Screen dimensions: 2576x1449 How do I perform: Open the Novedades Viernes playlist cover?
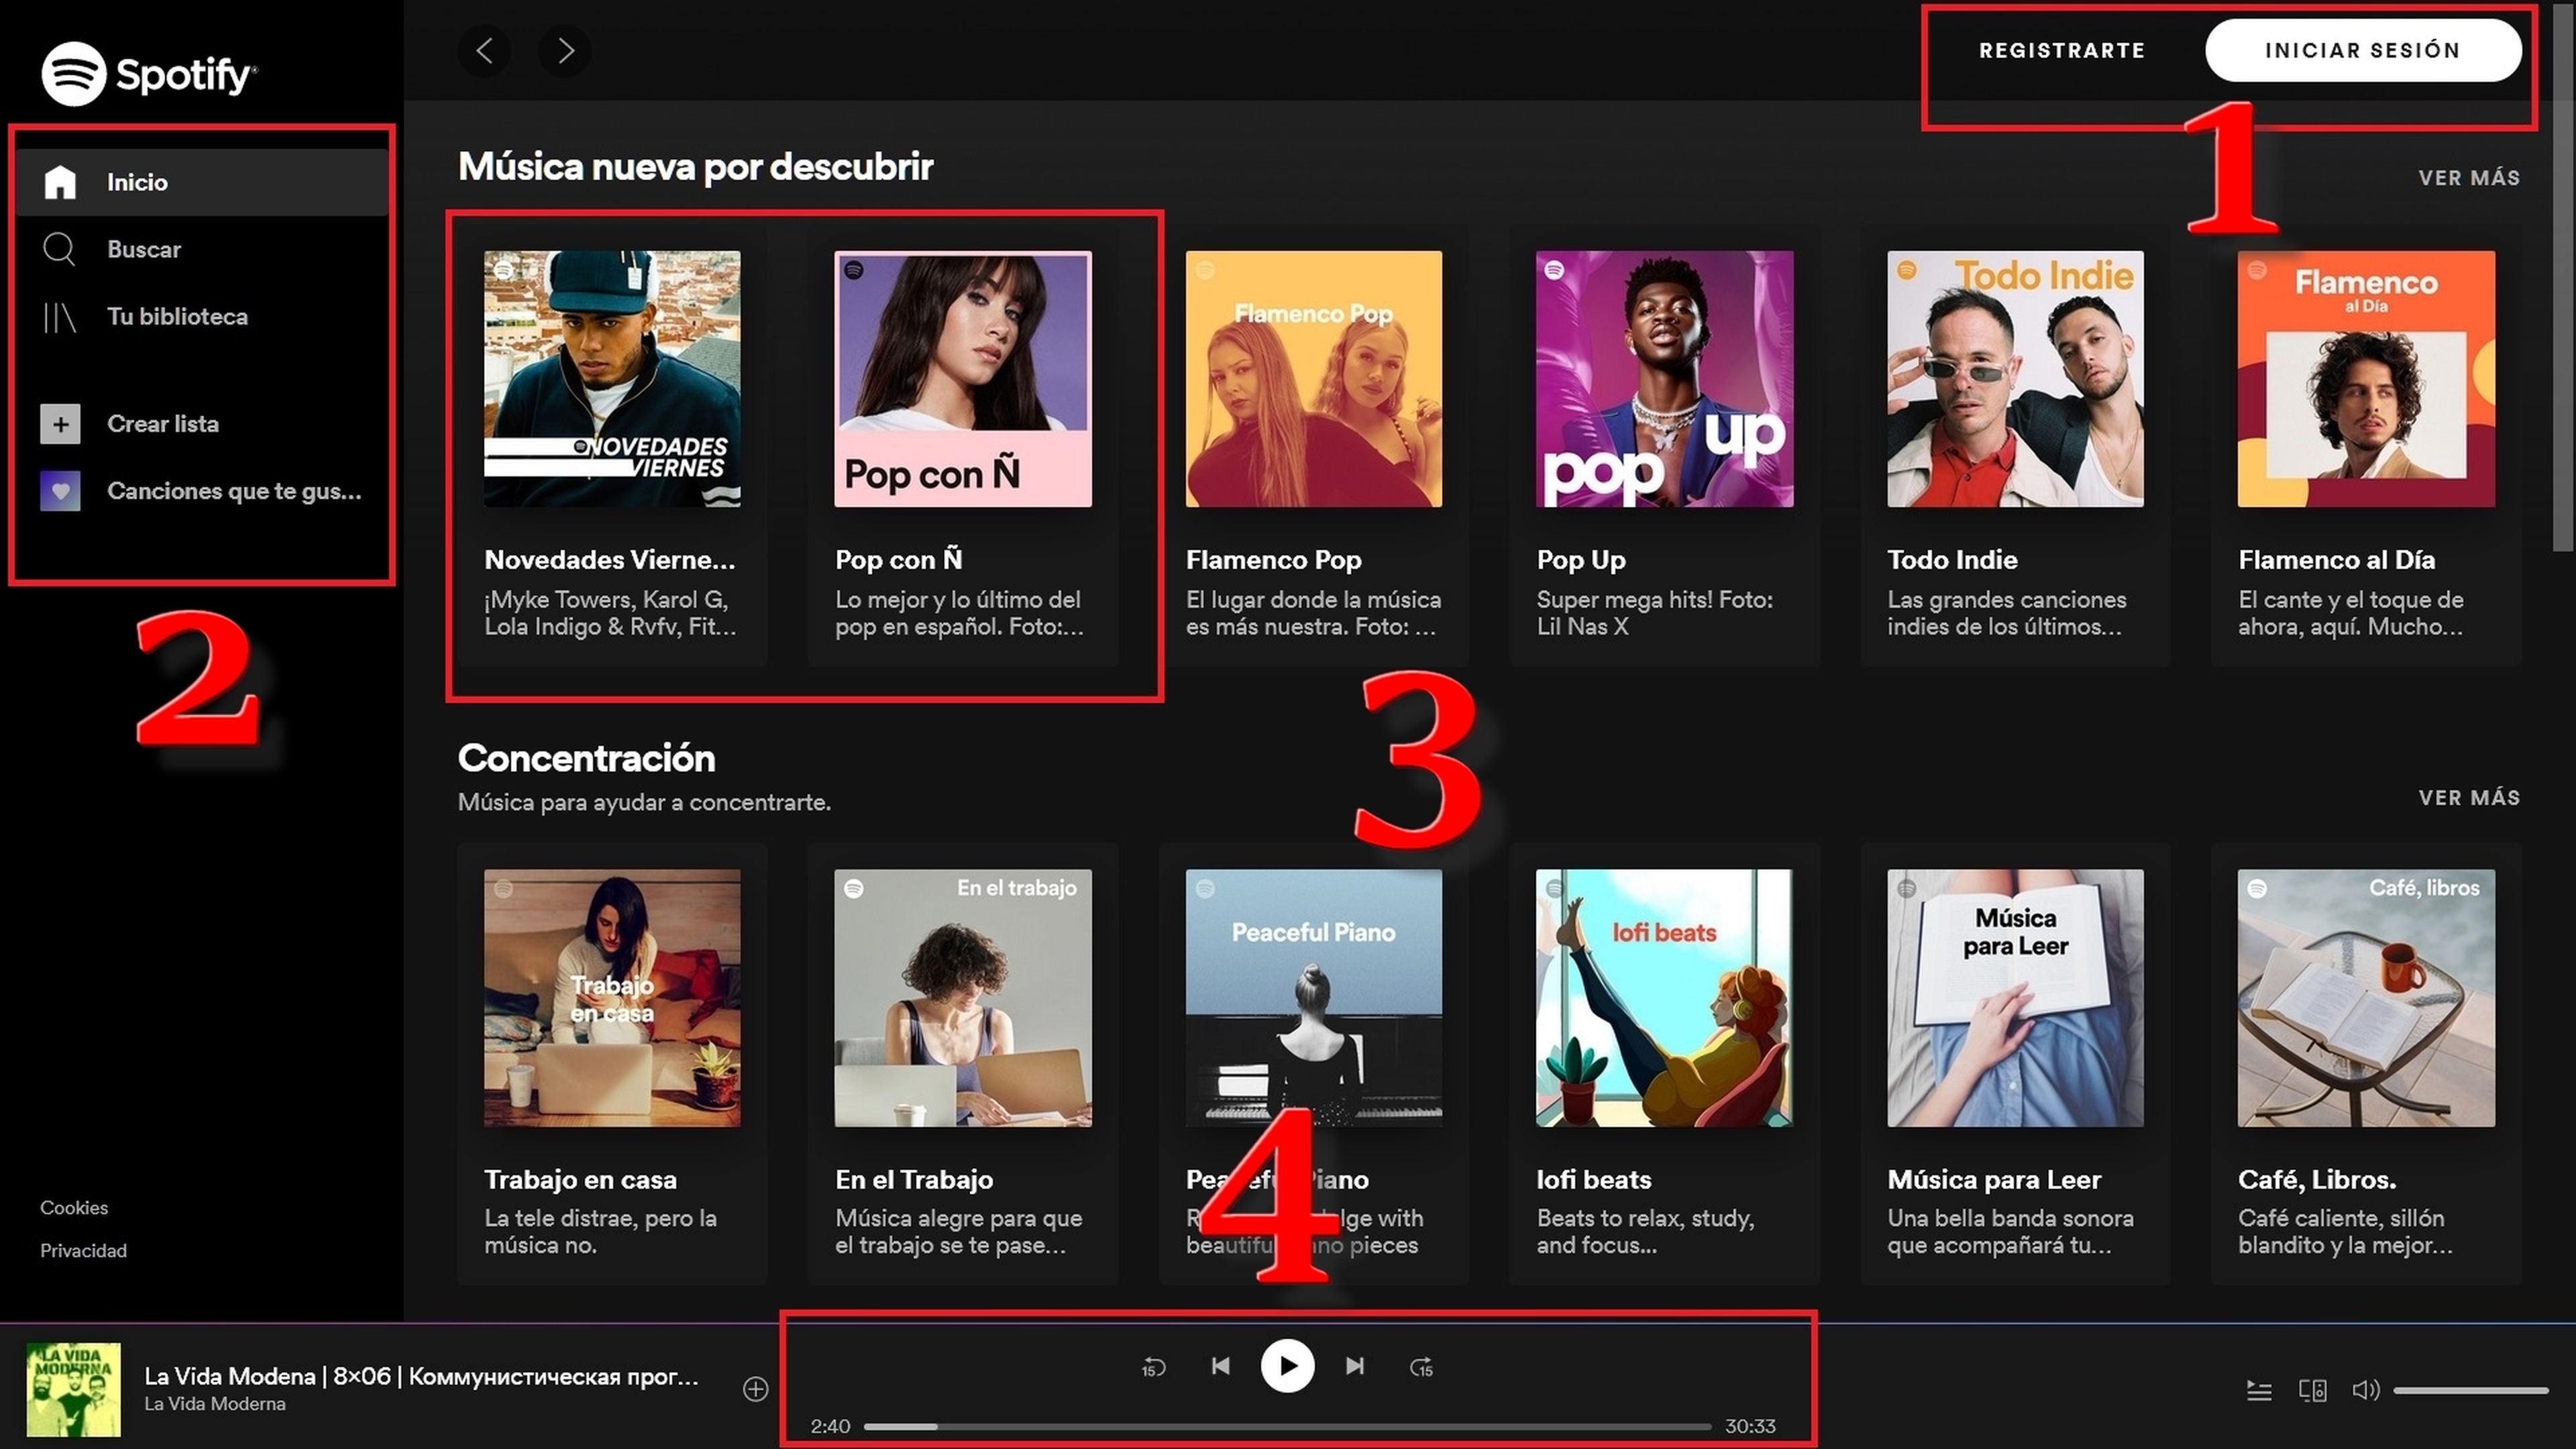[x=612, y=379]
